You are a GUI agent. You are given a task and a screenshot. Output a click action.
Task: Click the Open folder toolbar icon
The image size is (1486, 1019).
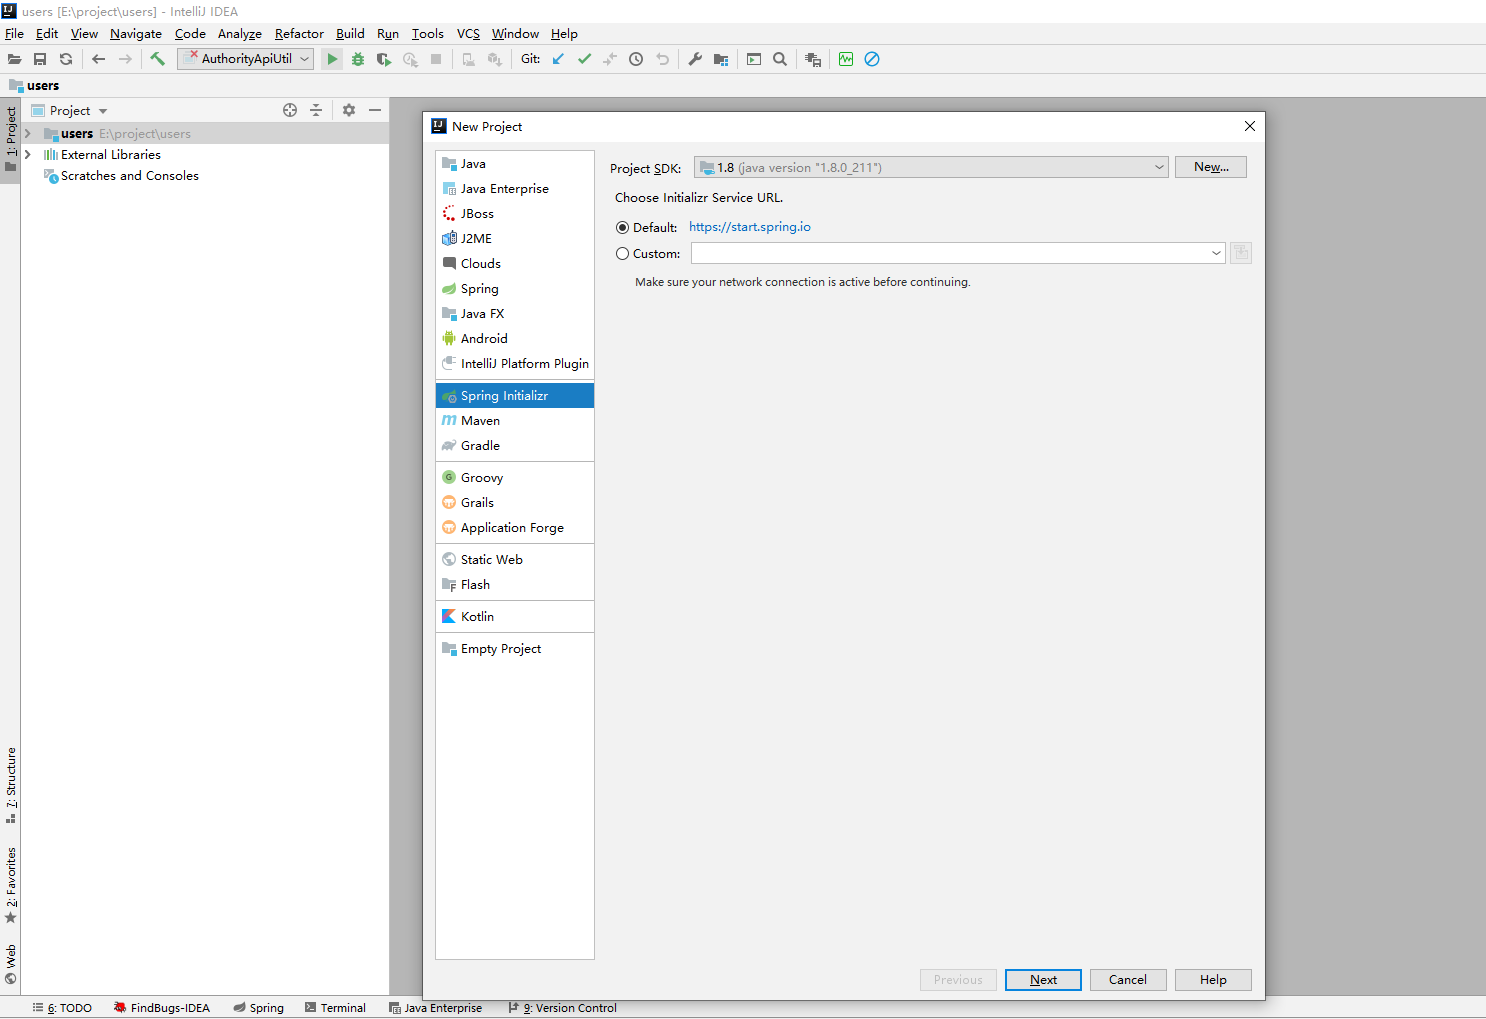coord(14,59)
